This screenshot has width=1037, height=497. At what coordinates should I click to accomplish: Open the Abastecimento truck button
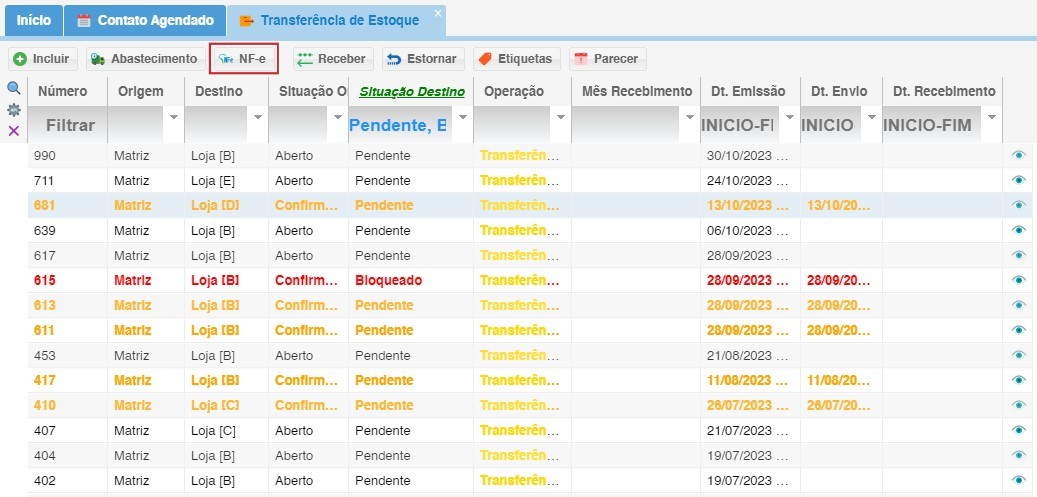(x=144, y=59)
